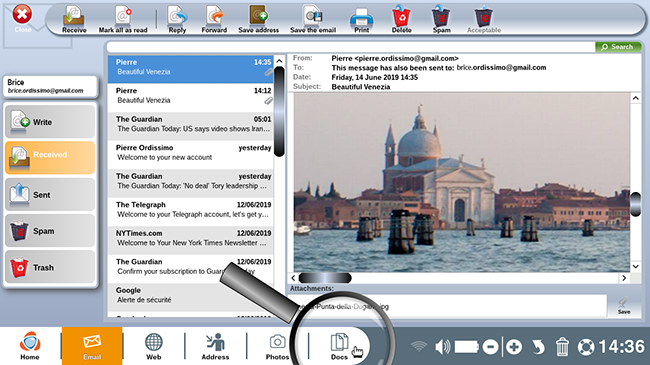This screenshot has height=365, width=650.
Task: Click the message horizontal scrollbar thumb
Action: click(x=325, y=278)
